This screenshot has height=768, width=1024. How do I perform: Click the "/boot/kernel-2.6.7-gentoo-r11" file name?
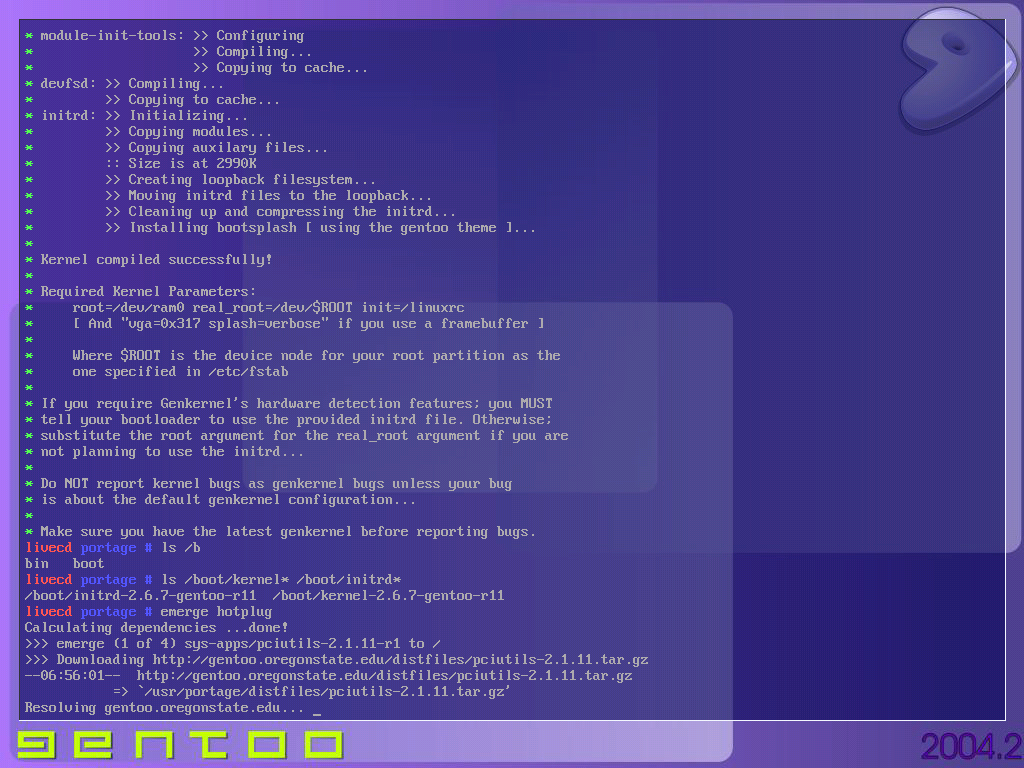coord(388,596)
